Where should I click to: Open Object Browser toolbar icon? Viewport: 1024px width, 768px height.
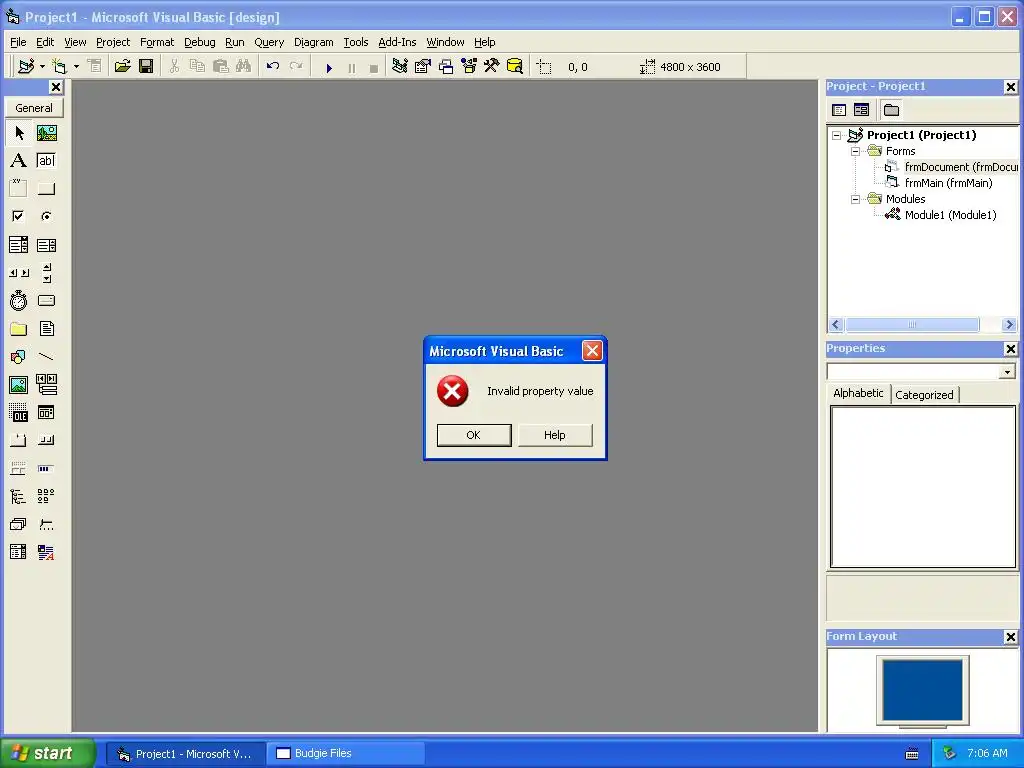(469, 66)
